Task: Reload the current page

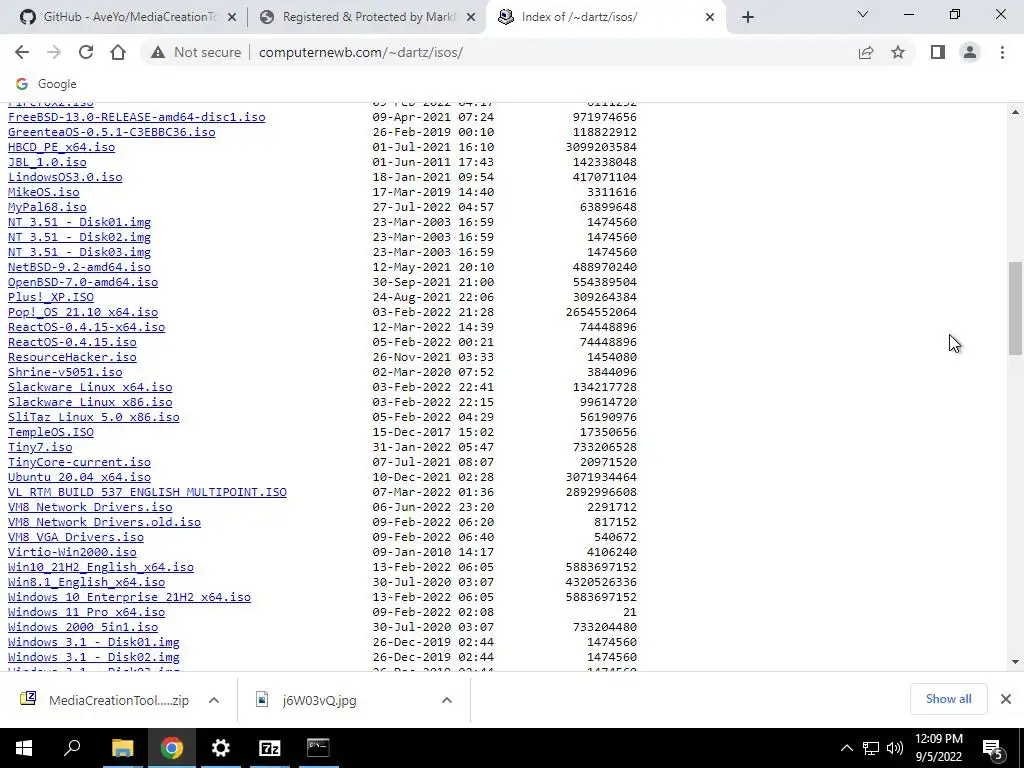Action: click(86, 52)
